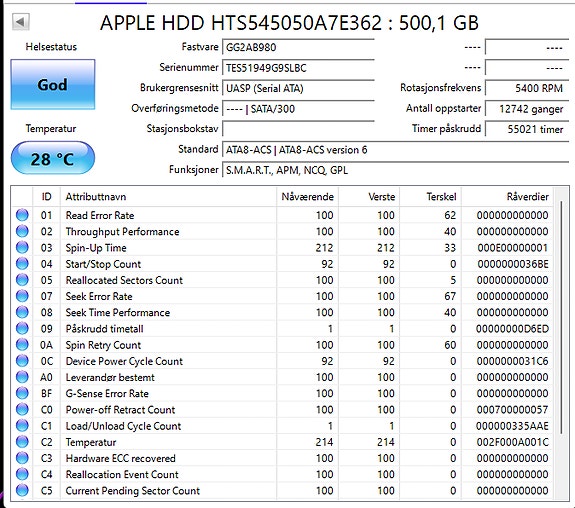Click threshold value 62 for Read Error Rate
The image size is (575, 508).
pos(450,215)
